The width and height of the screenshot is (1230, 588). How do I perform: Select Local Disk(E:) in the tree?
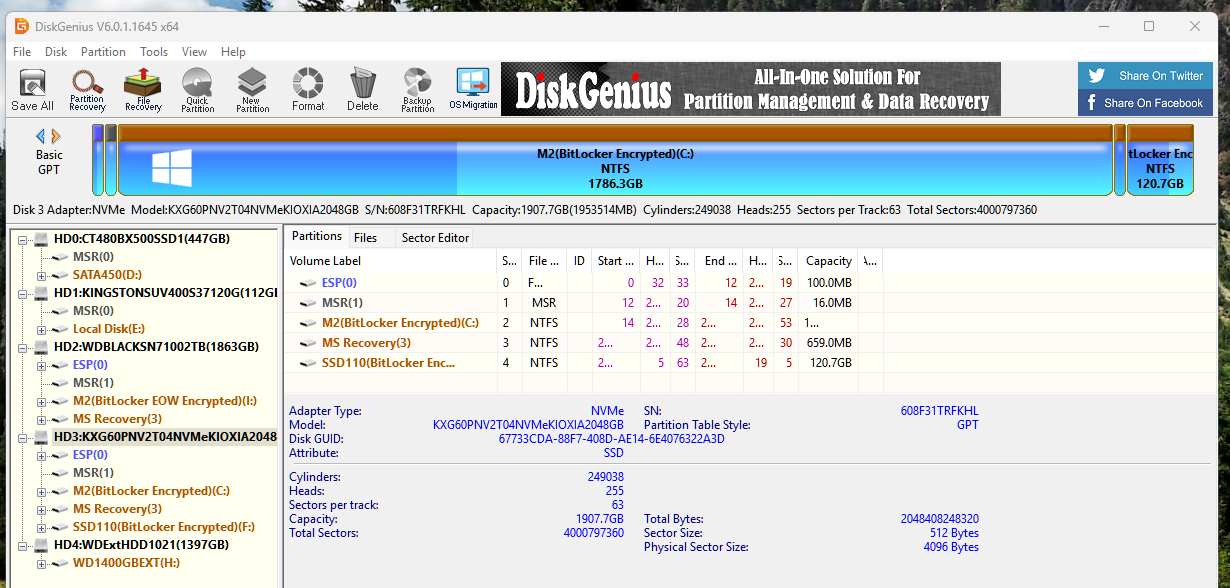[109, 329]
